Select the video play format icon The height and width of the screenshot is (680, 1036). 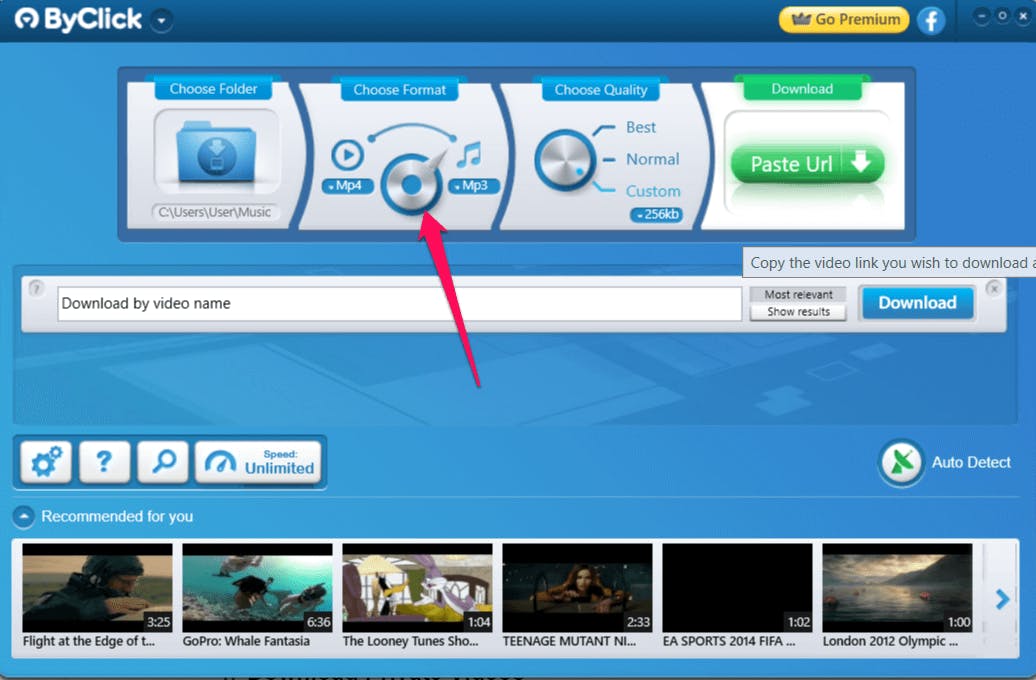347,155
